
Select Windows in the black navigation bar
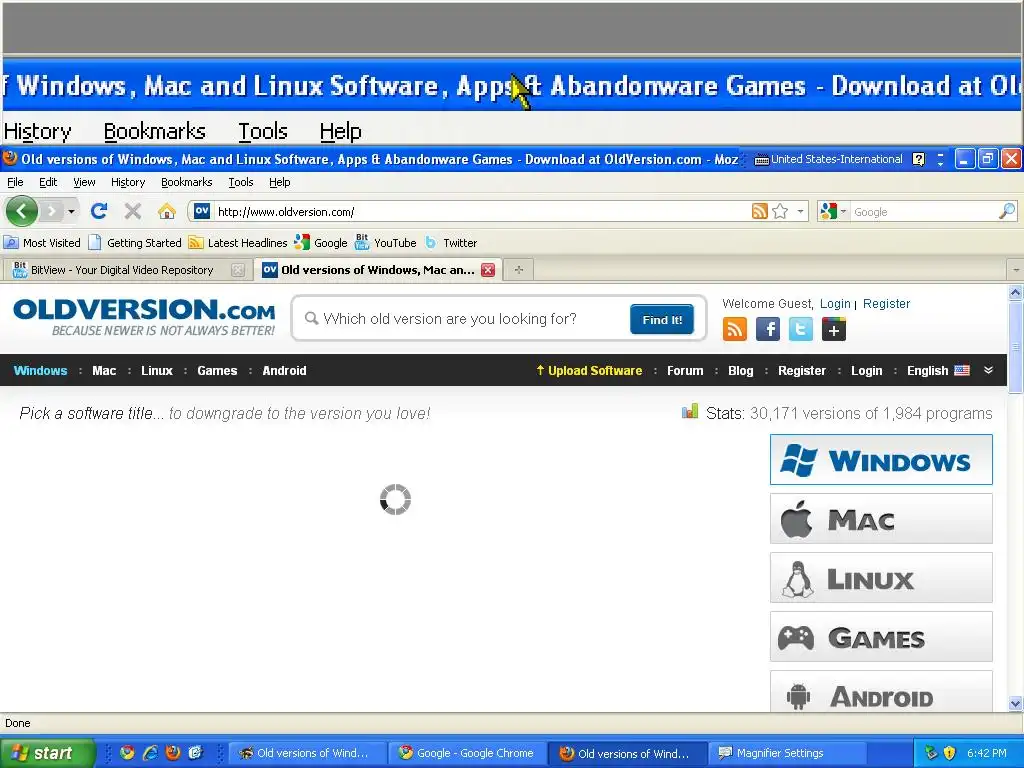[40, 370]
